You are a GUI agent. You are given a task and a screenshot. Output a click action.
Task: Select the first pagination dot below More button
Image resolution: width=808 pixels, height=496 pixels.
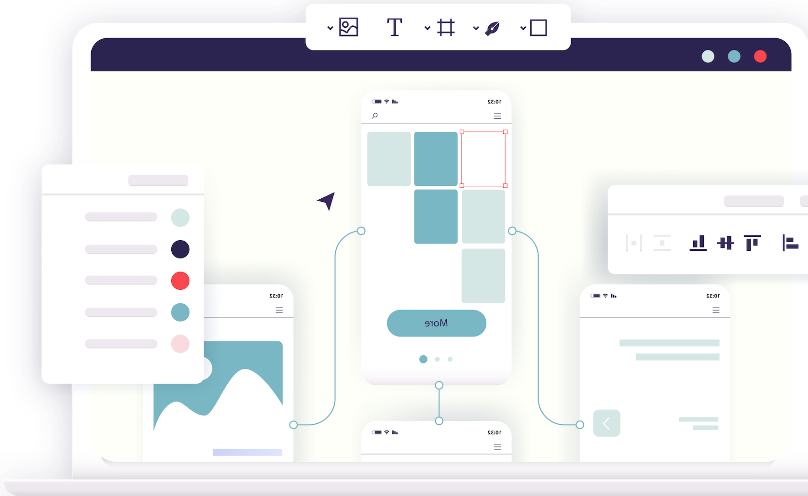coord(423,359)
